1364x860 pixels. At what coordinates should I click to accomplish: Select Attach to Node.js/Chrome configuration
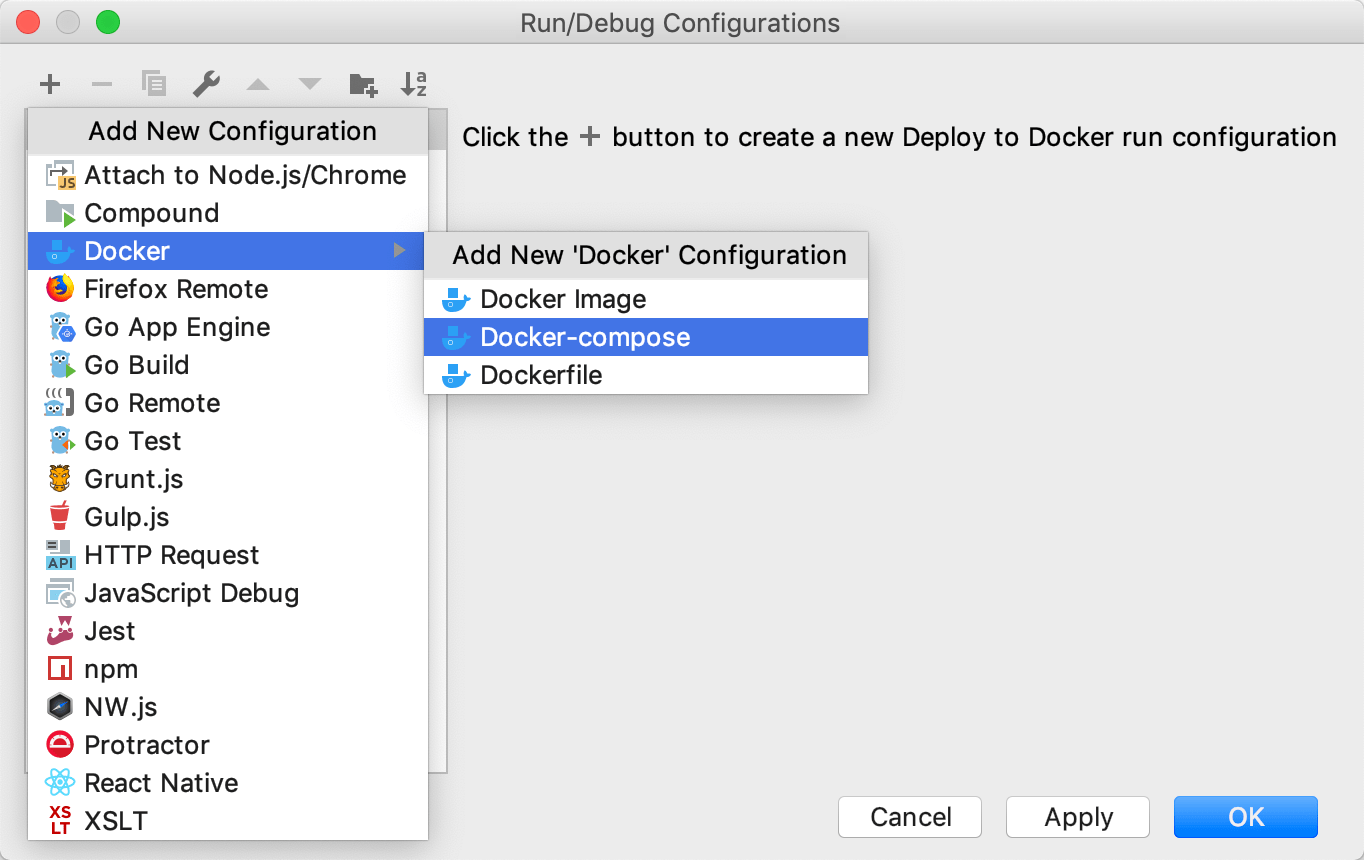click(x=245, y=175)
